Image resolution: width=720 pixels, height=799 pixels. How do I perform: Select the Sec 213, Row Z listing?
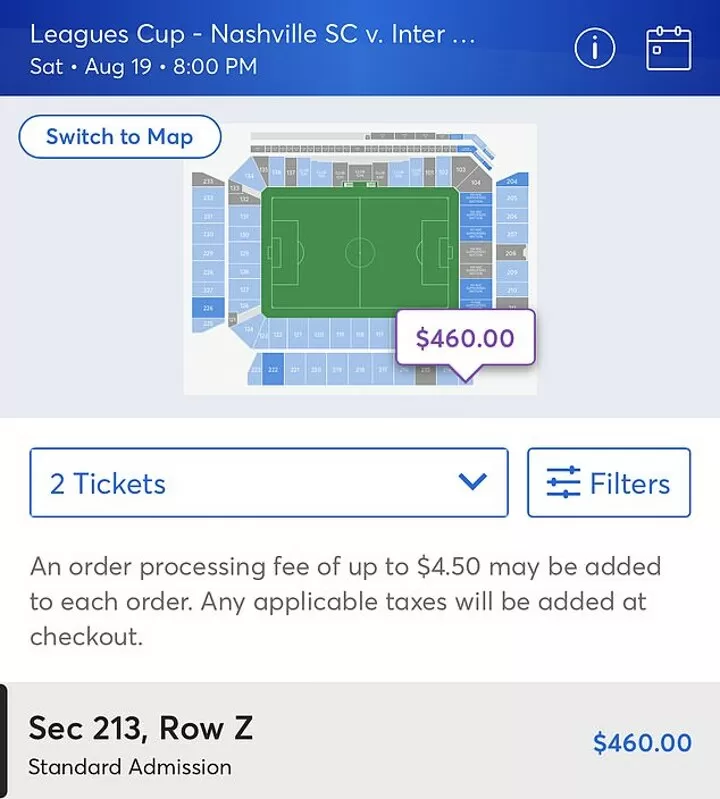(x=360, y=741)
